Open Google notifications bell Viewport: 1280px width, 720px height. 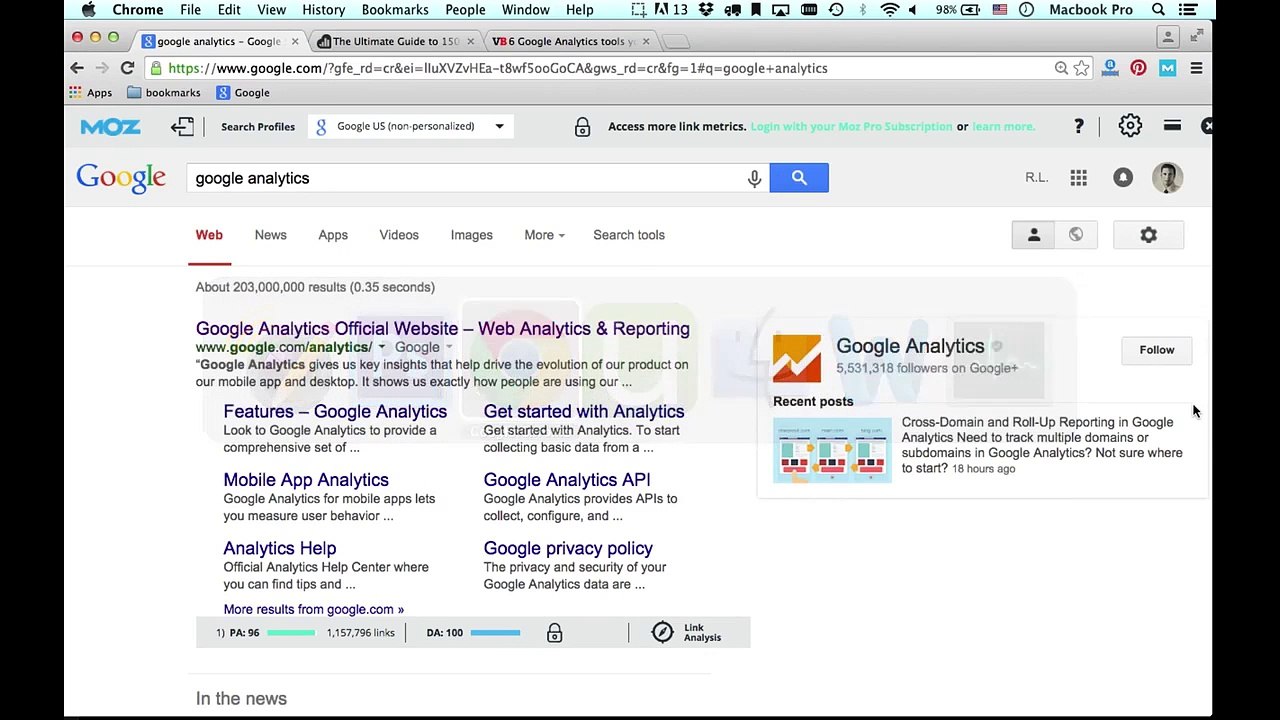(x=1123, y=178)
